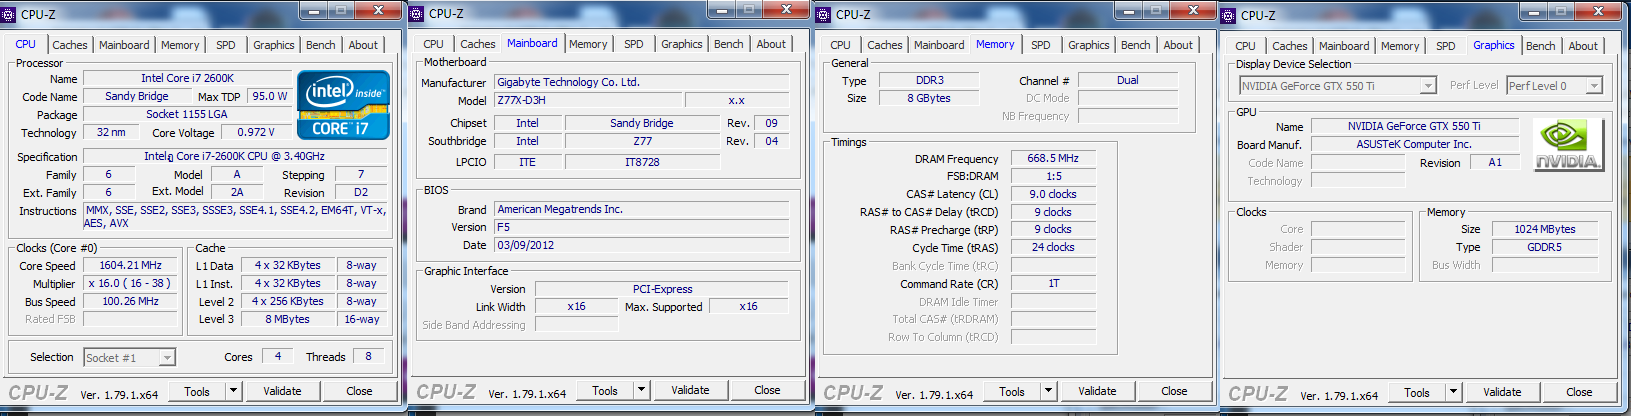This screenshot has width=1631, height=416.
Task: Click the Bus Speed value 100.26 MHz
Action: (x=130, y=302)
